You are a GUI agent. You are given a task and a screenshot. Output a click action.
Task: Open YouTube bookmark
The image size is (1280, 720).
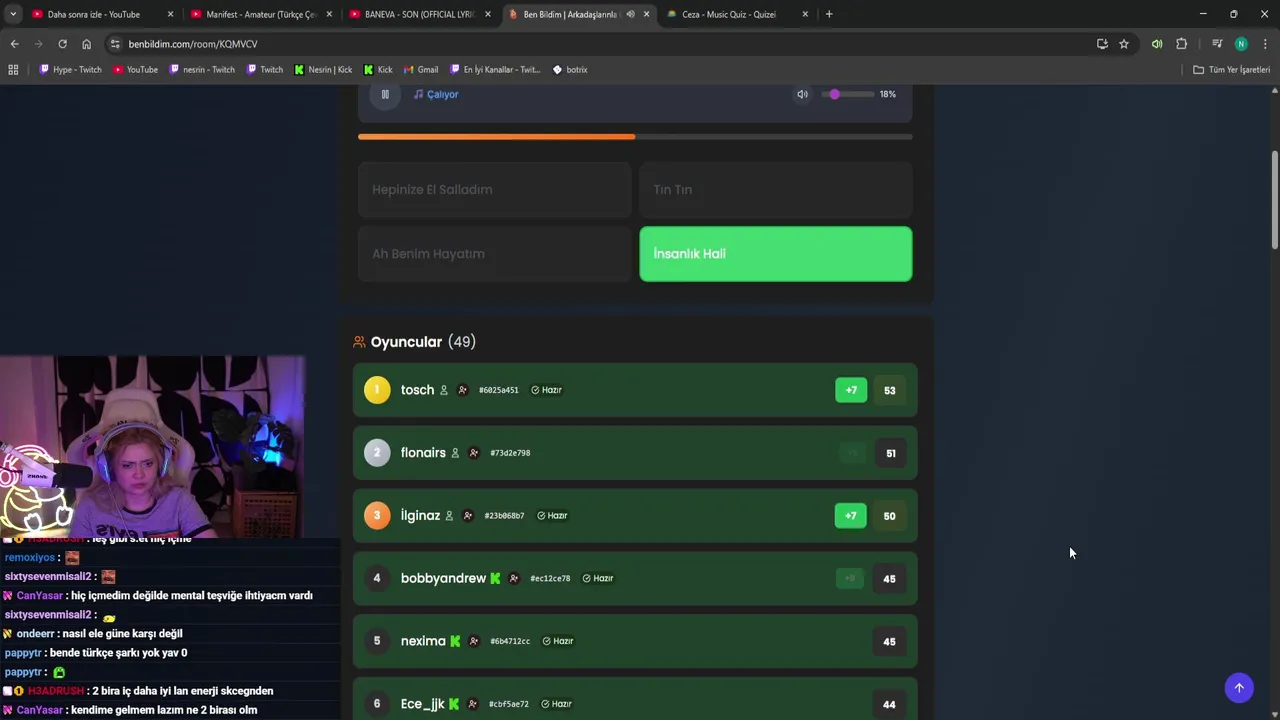(135, 70)
